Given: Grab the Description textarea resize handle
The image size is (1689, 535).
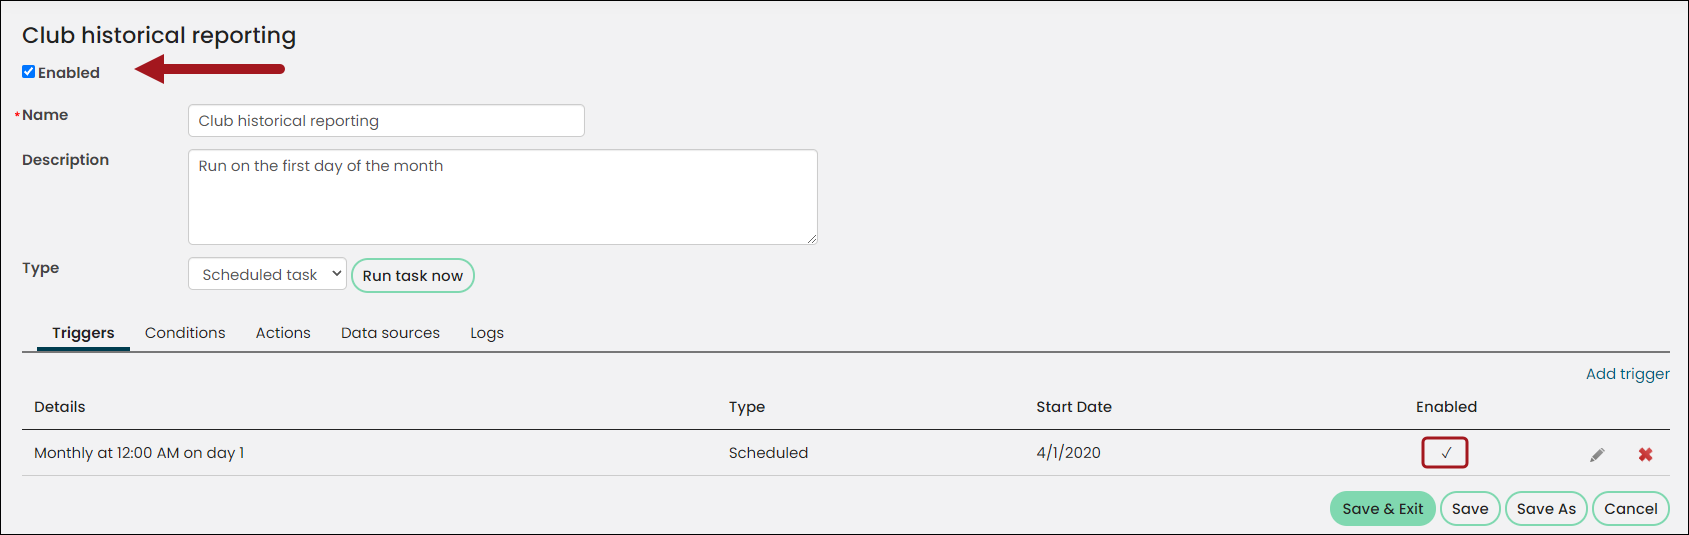Looking at the screenshot, I should [x=812, y=239].
